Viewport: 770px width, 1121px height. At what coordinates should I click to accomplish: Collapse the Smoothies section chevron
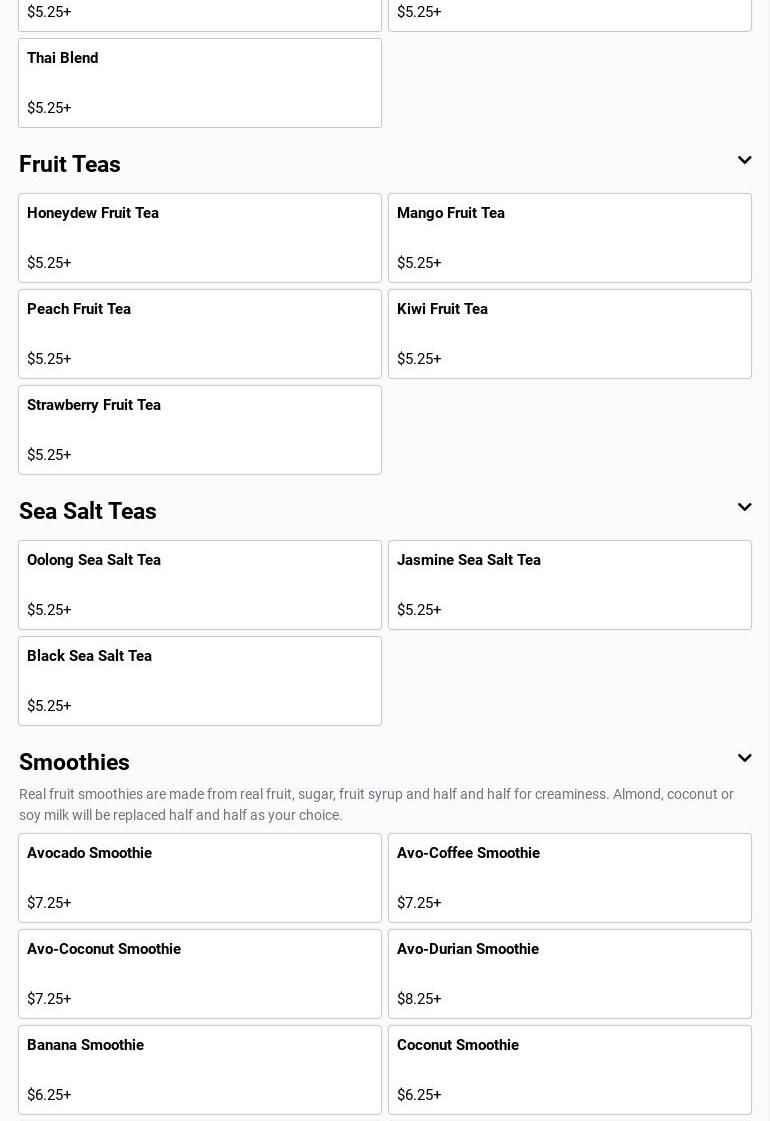[744, 759]
